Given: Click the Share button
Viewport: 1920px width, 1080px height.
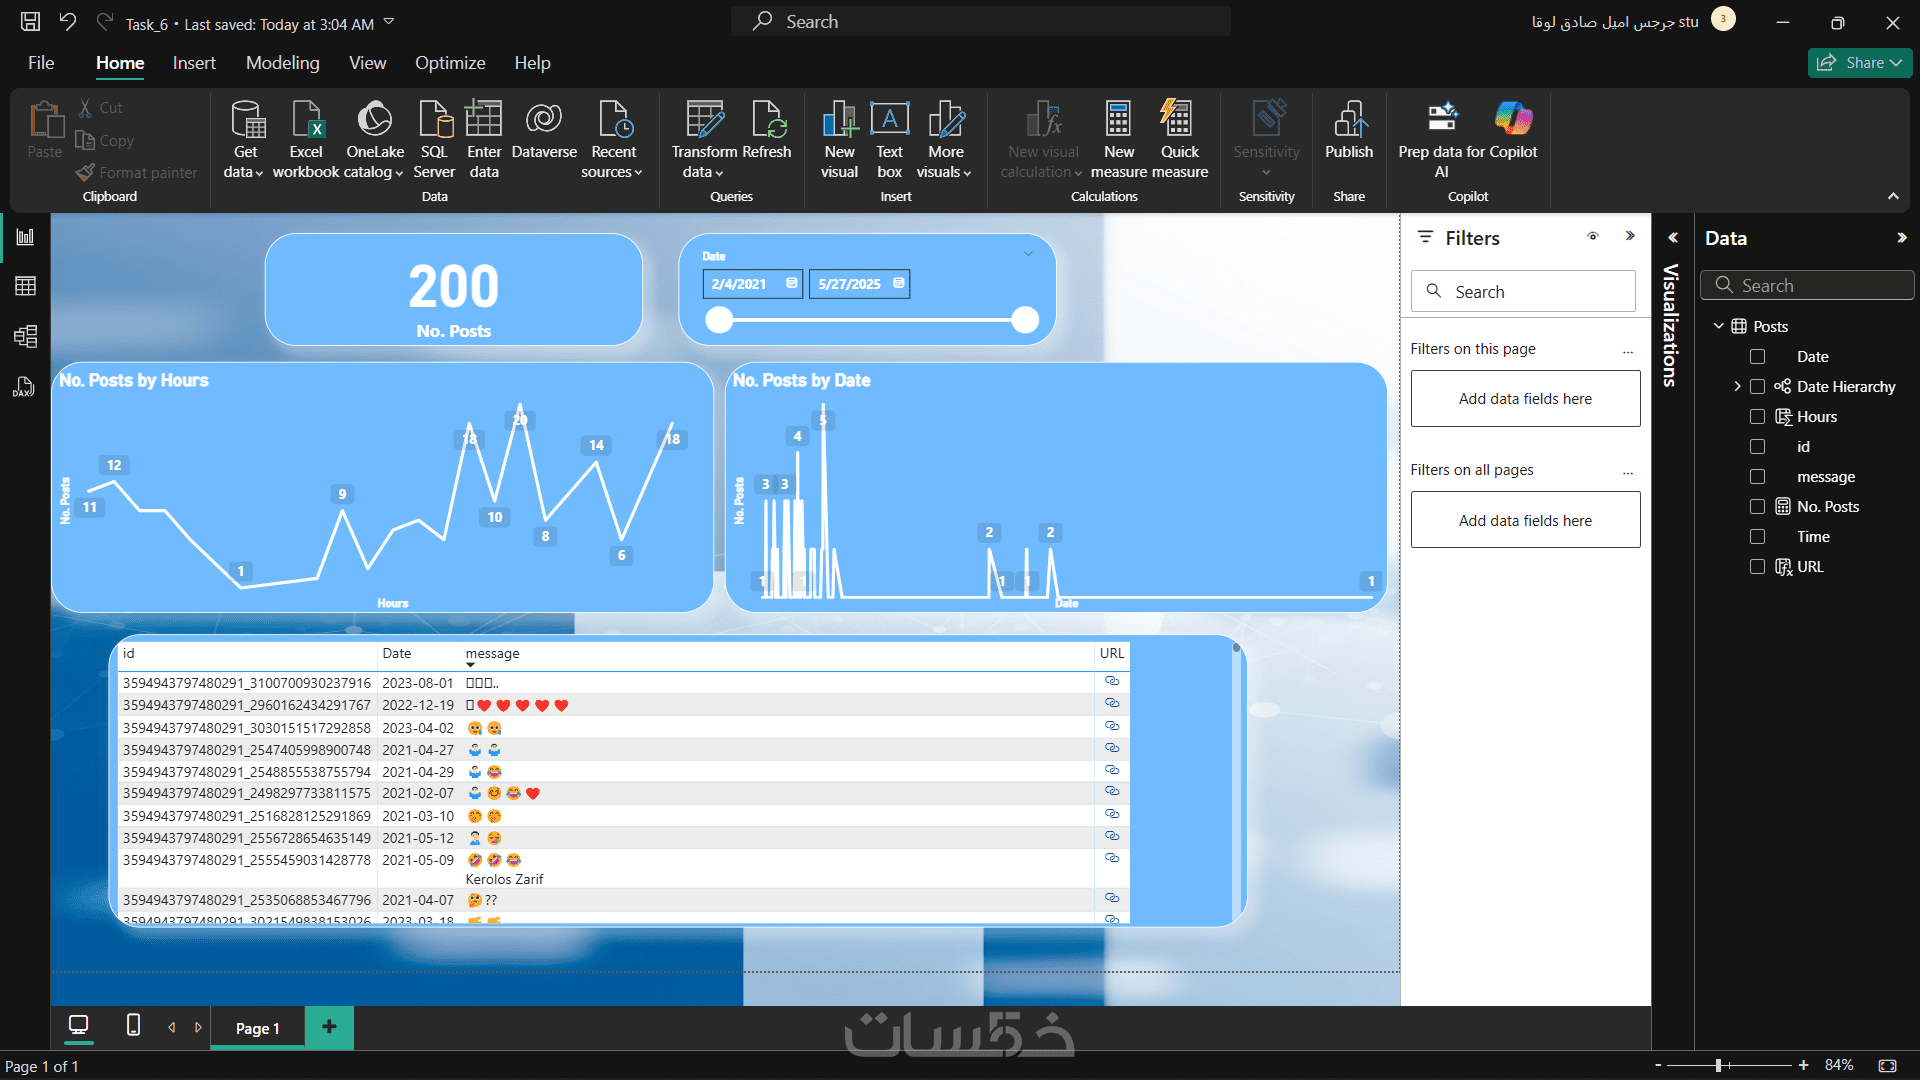Looking at the screenshot, I should 1859,63.
